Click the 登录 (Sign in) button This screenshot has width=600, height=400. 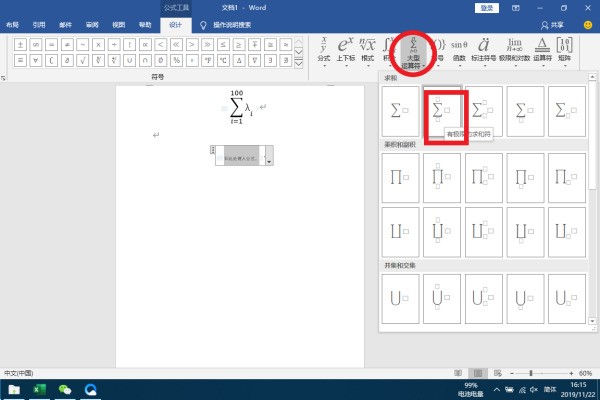[486, 7]
